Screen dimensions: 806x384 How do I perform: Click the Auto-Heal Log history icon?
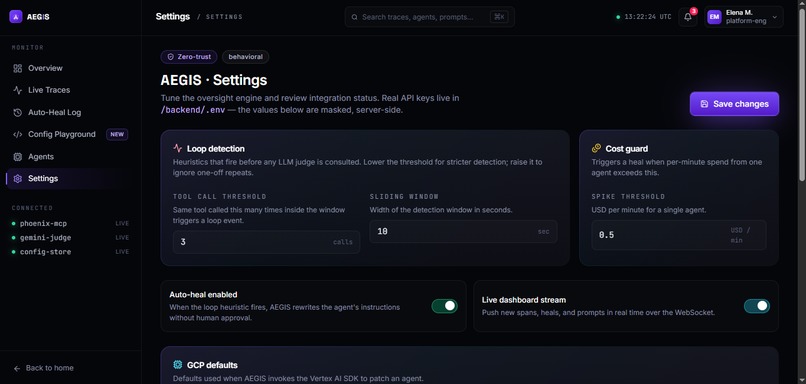(x=17, y=112)
